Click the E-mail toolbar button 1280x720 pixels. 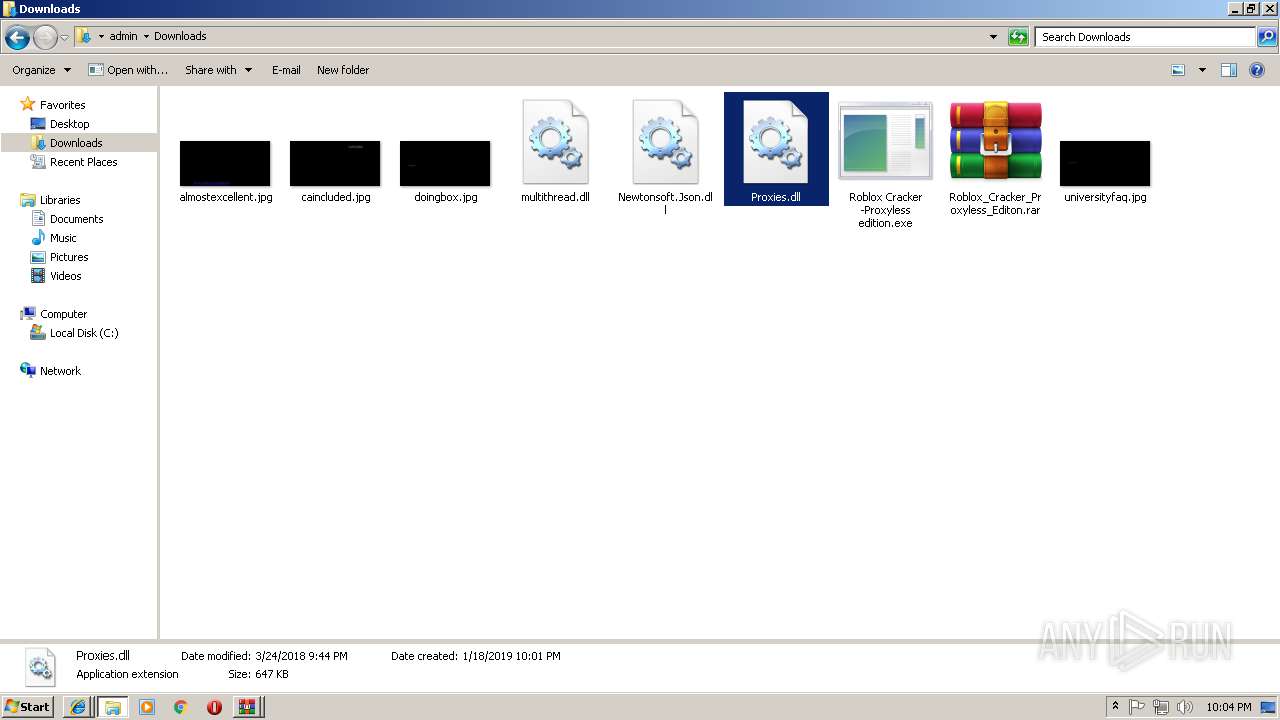point(286,70)
